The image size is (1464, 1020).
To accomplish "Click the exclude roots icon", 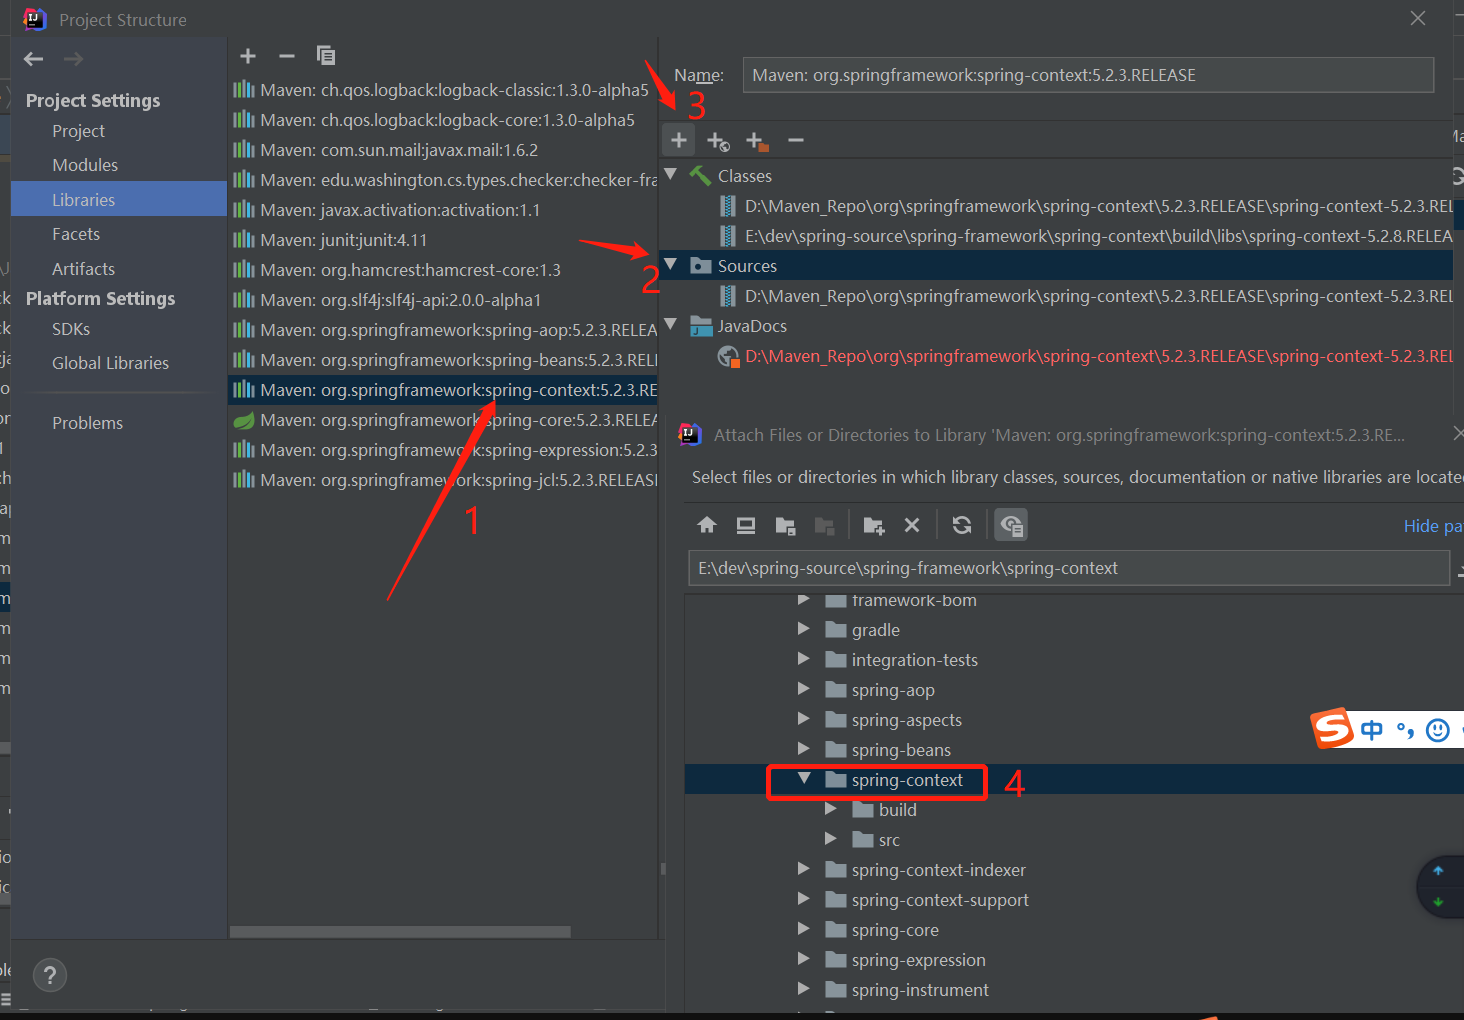I will click(x=757, y=141).
